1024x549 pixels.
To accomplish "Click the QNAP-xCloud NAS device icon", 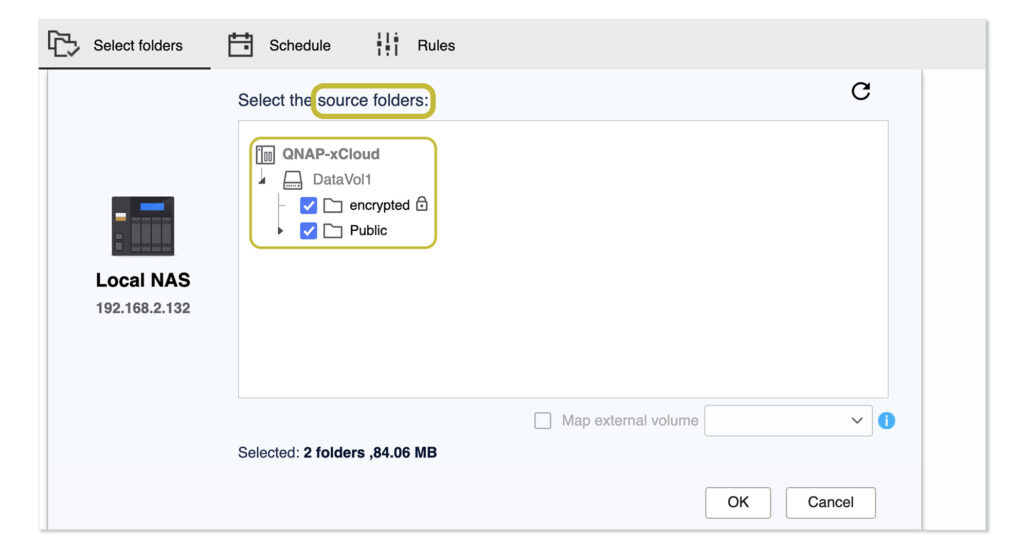I will coord(265,155).
